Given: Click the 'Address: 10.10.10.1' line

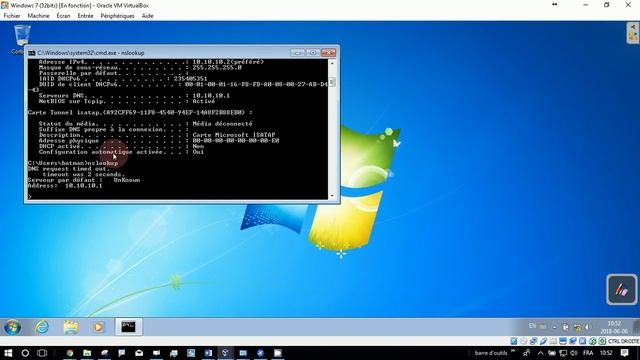Looking at the screenshot, I should click(65, 186).
